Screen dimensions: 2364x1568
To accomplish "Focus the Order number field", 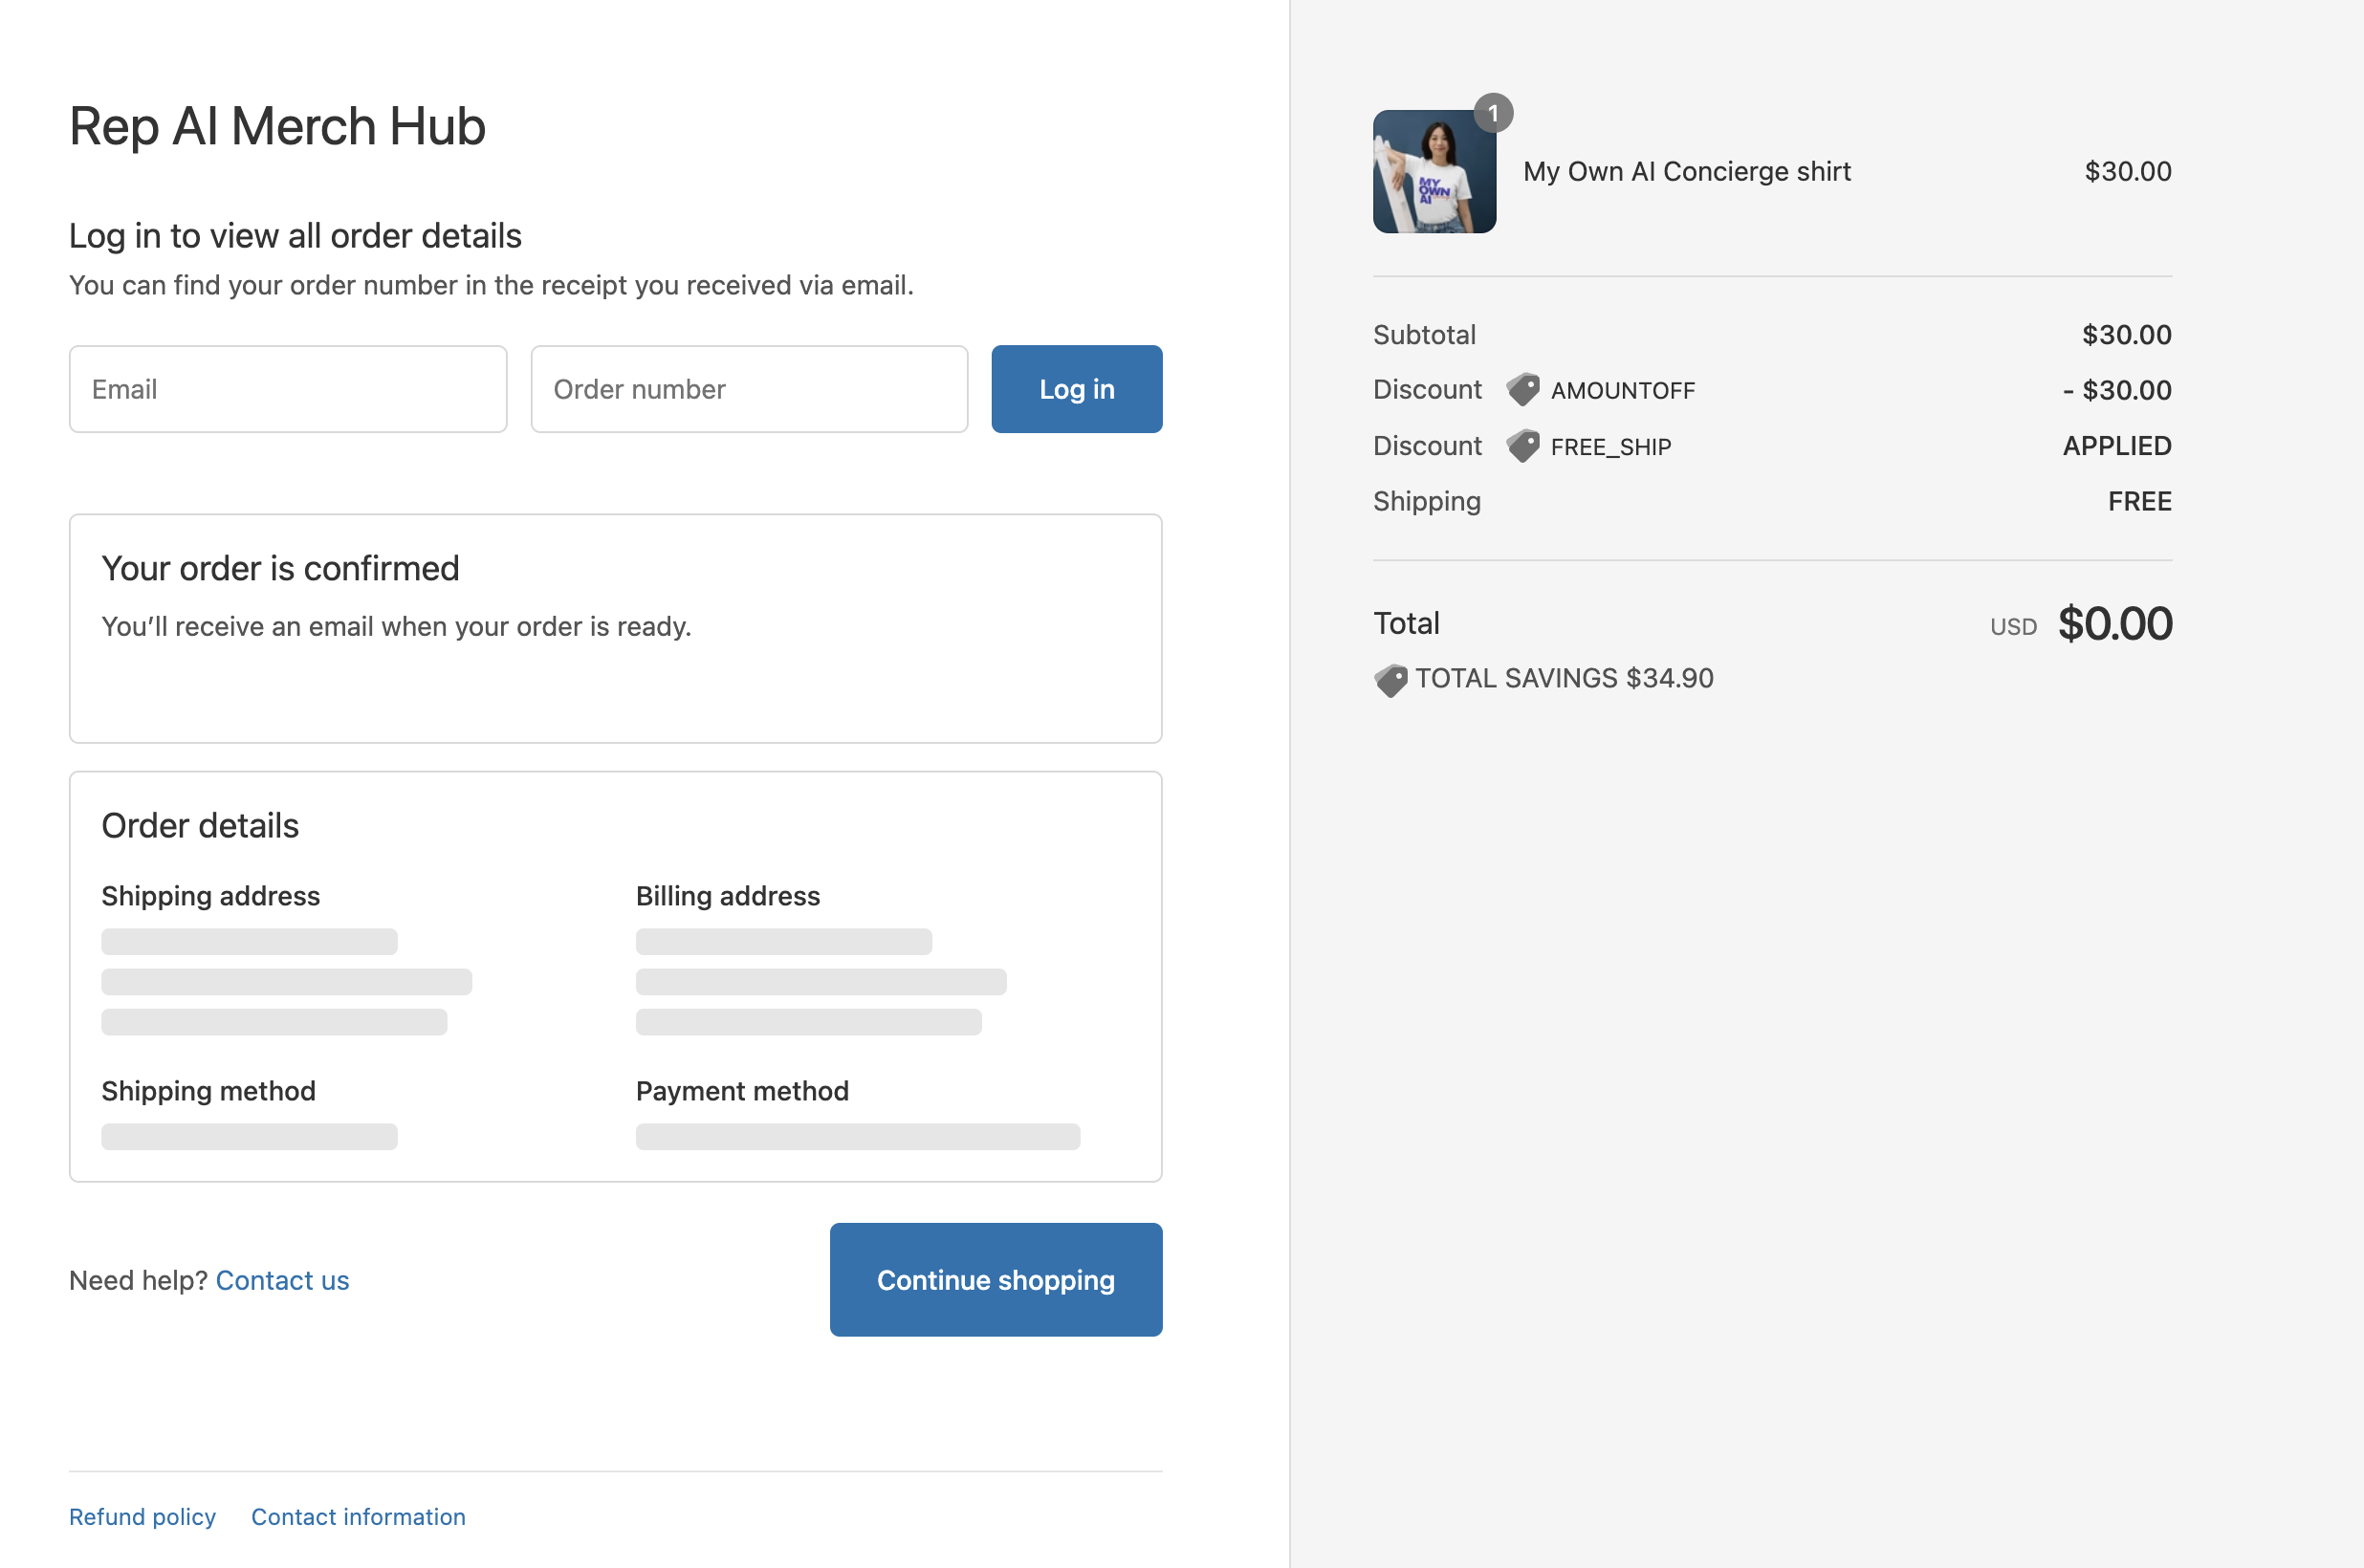I will pos(749,389).
